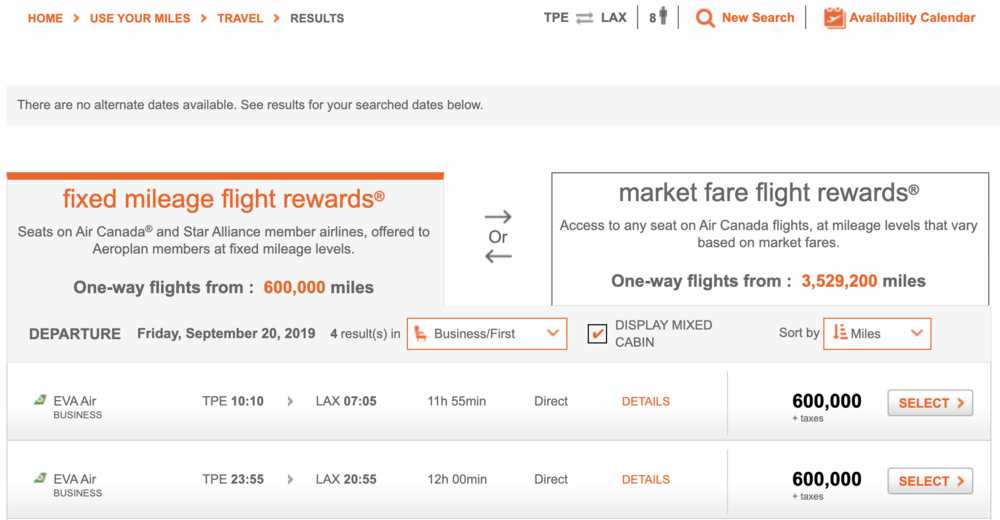Uncheck the Display Mixed Cabin checkbox
Image resolution: width=1000 pixels, height=520 pixels.
tap(597, 333)
